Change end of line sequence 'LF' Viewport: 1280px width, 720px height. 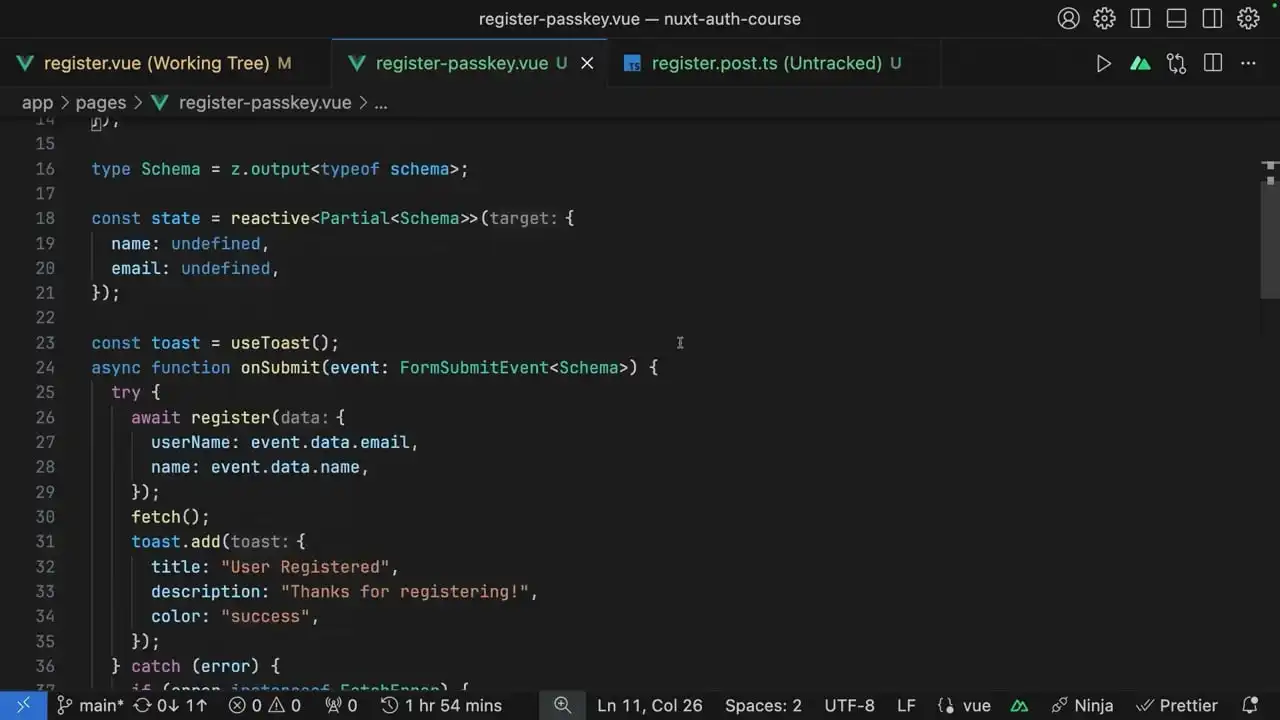906,705
